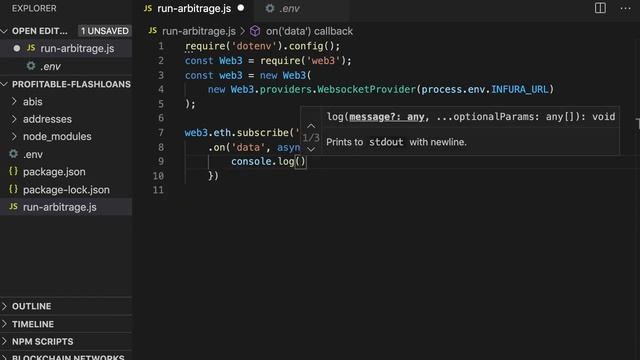Show previous signature with up chevron
This screenshot has height=360, width=640.
(311, 126)
